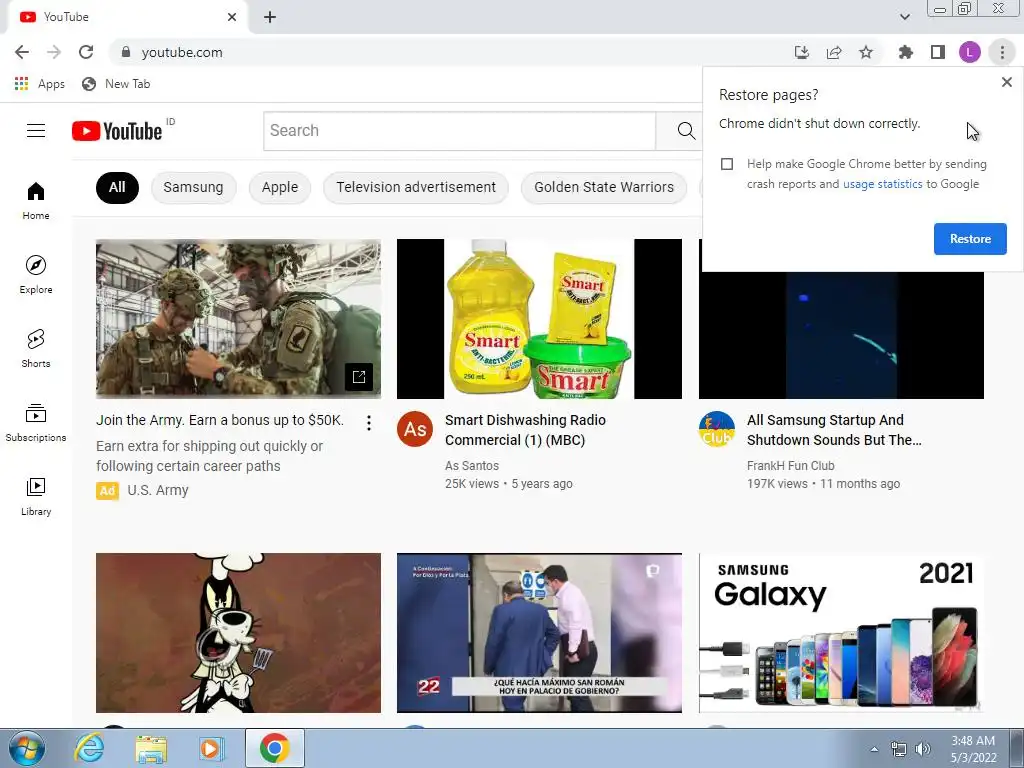Click Chrome icon in taskbar

point(274,748)
